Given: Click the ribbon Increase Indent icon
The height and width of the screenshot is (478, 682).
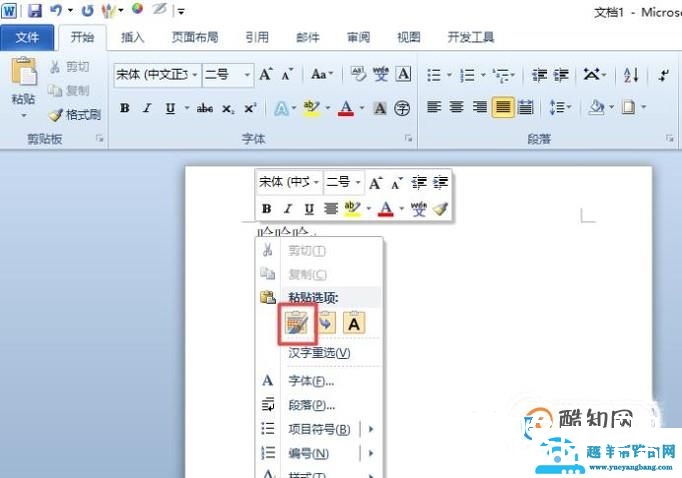Looking at the screenshot, I should (x=561, y=75).
